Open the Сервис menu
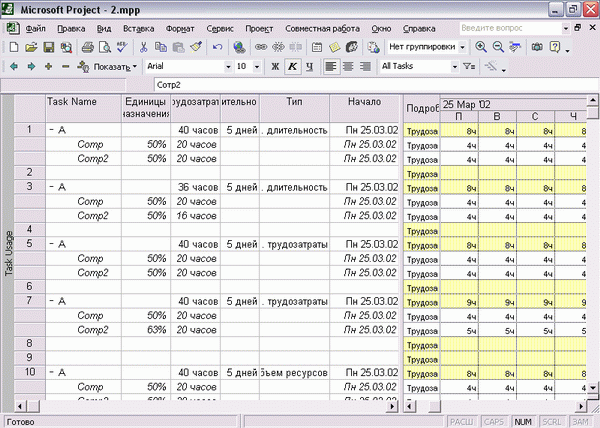The height and width of the screenshot is (428, 600). point(220,29)
